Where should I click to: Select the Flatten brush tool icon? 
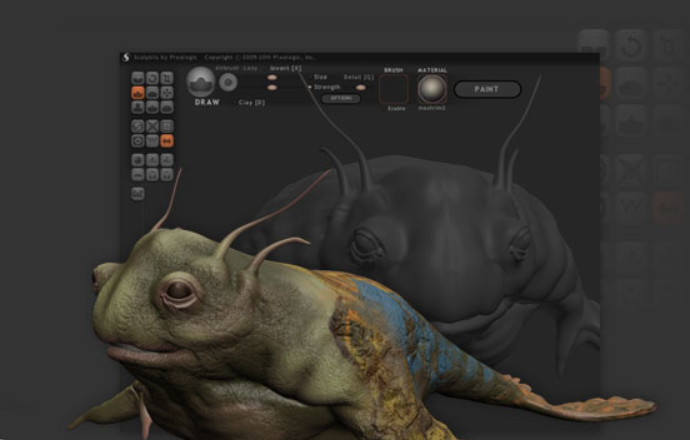point(152,92)
